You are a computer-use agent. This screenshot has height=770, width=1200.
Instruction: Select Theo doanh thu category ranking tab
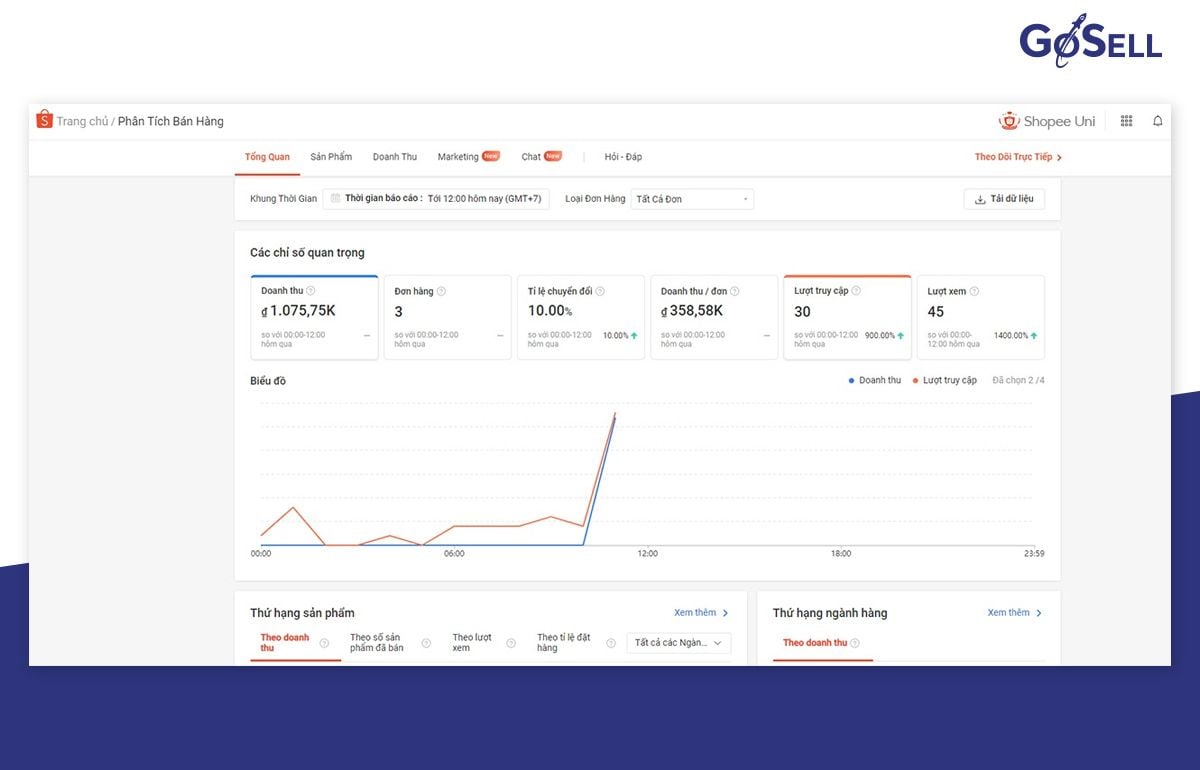(815, 643)
